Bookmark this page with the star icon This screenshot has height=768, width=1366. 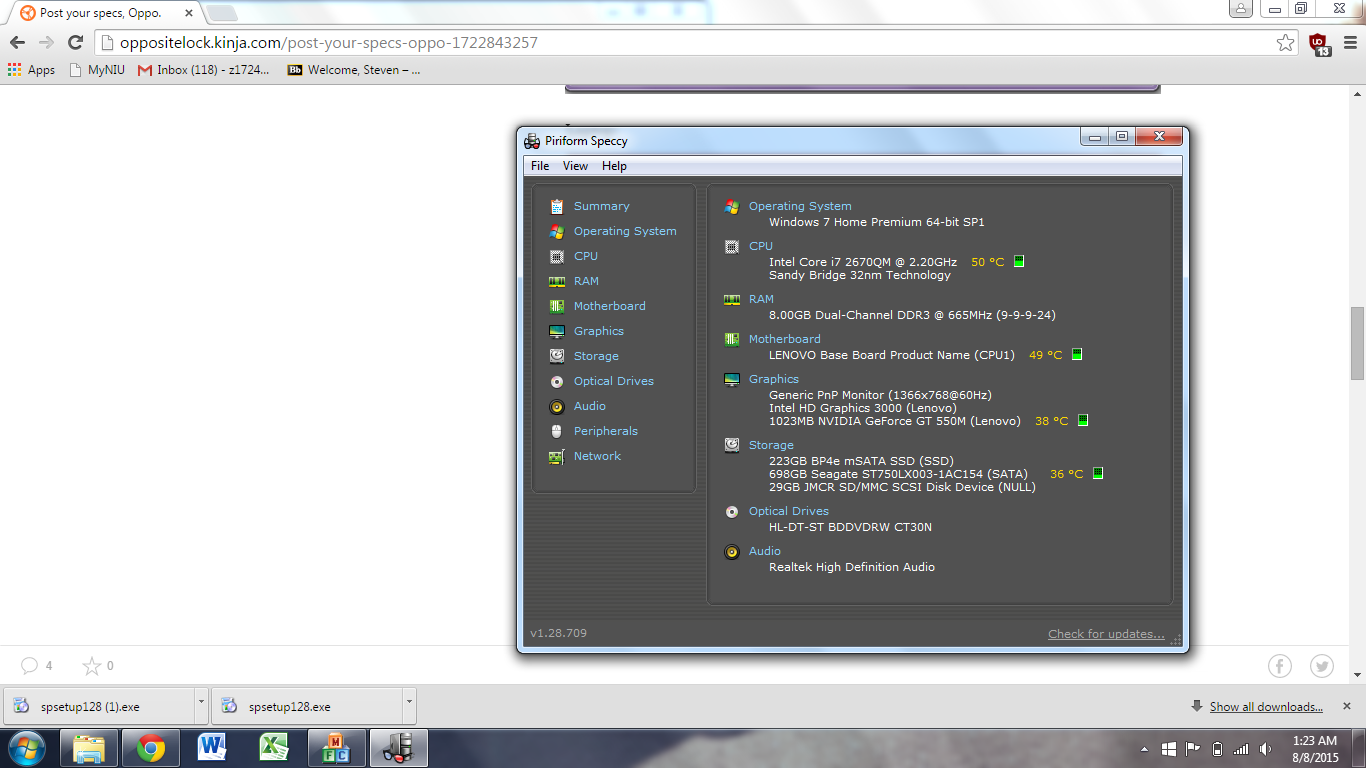pos(1286,43)
